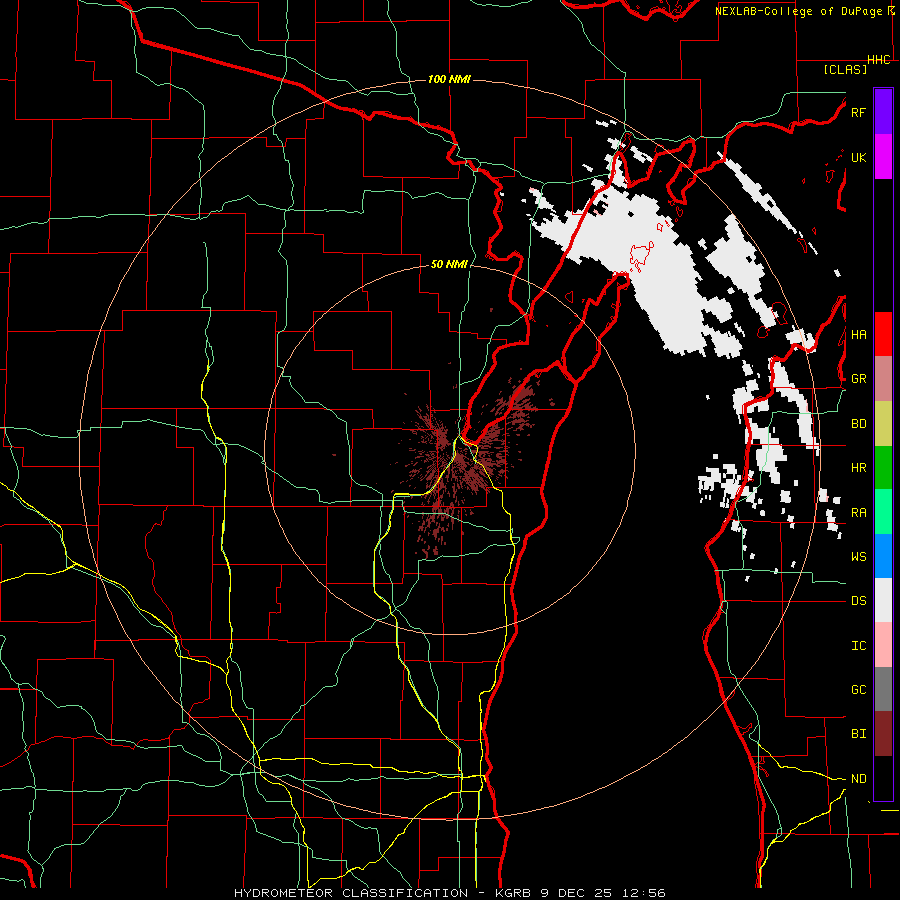Click the RA legend label

coord(858,513)
